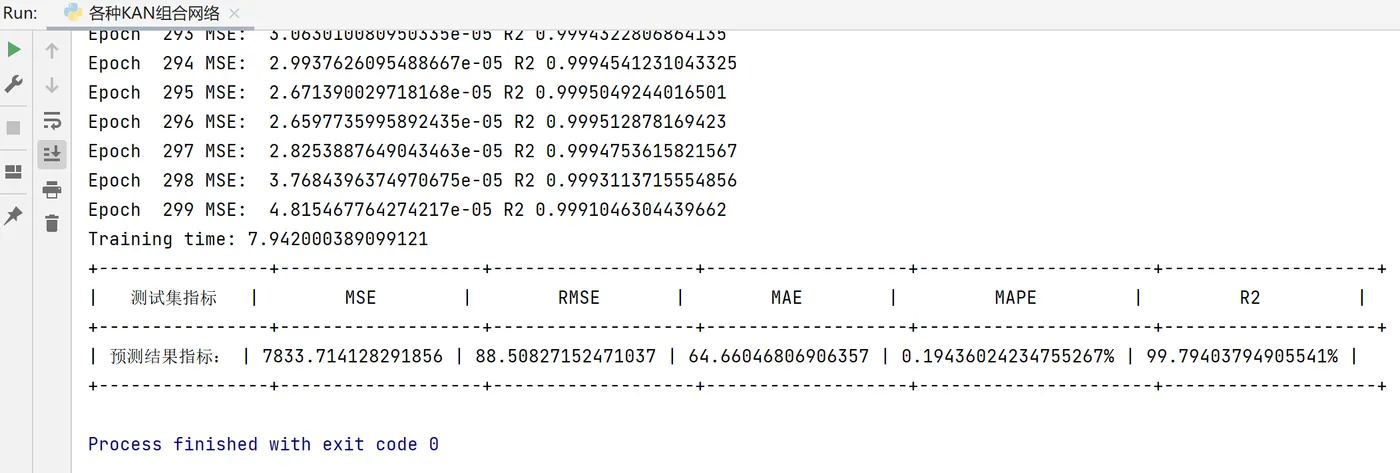
Task: Click the Restore Layout icon
Action: 14,171
